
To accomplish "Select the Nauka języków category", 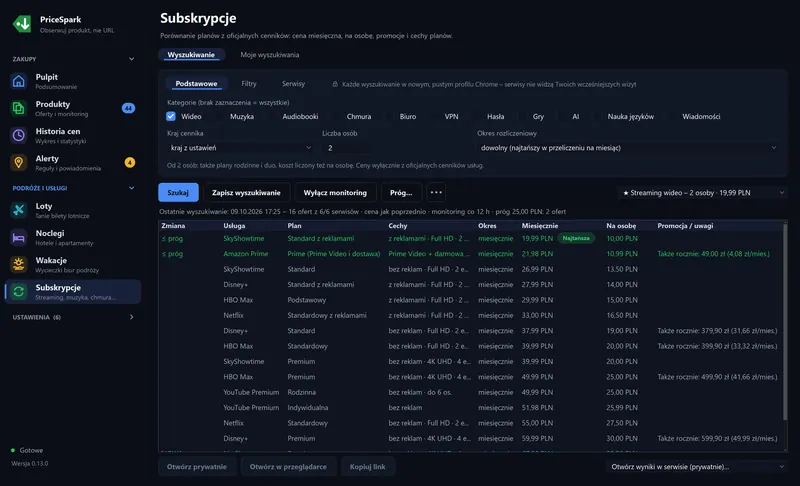I will [x=631, y=116].
